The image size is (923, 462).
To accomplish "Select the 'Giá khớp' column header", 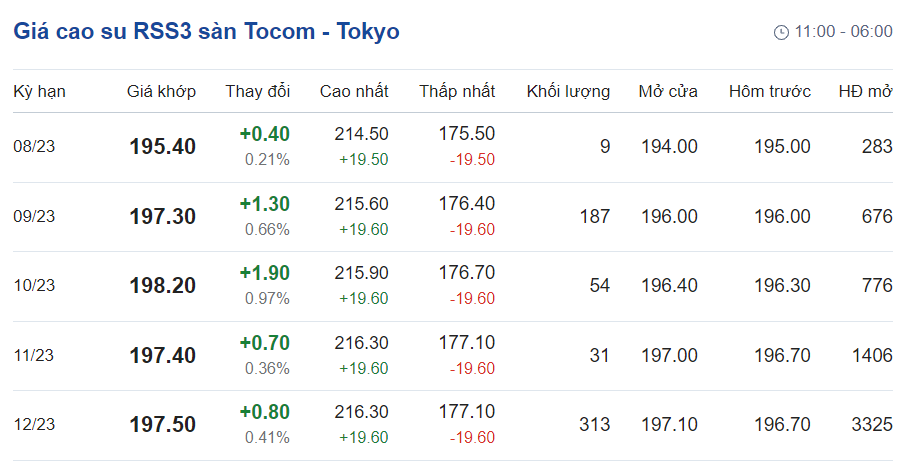I will pos(161,92).
